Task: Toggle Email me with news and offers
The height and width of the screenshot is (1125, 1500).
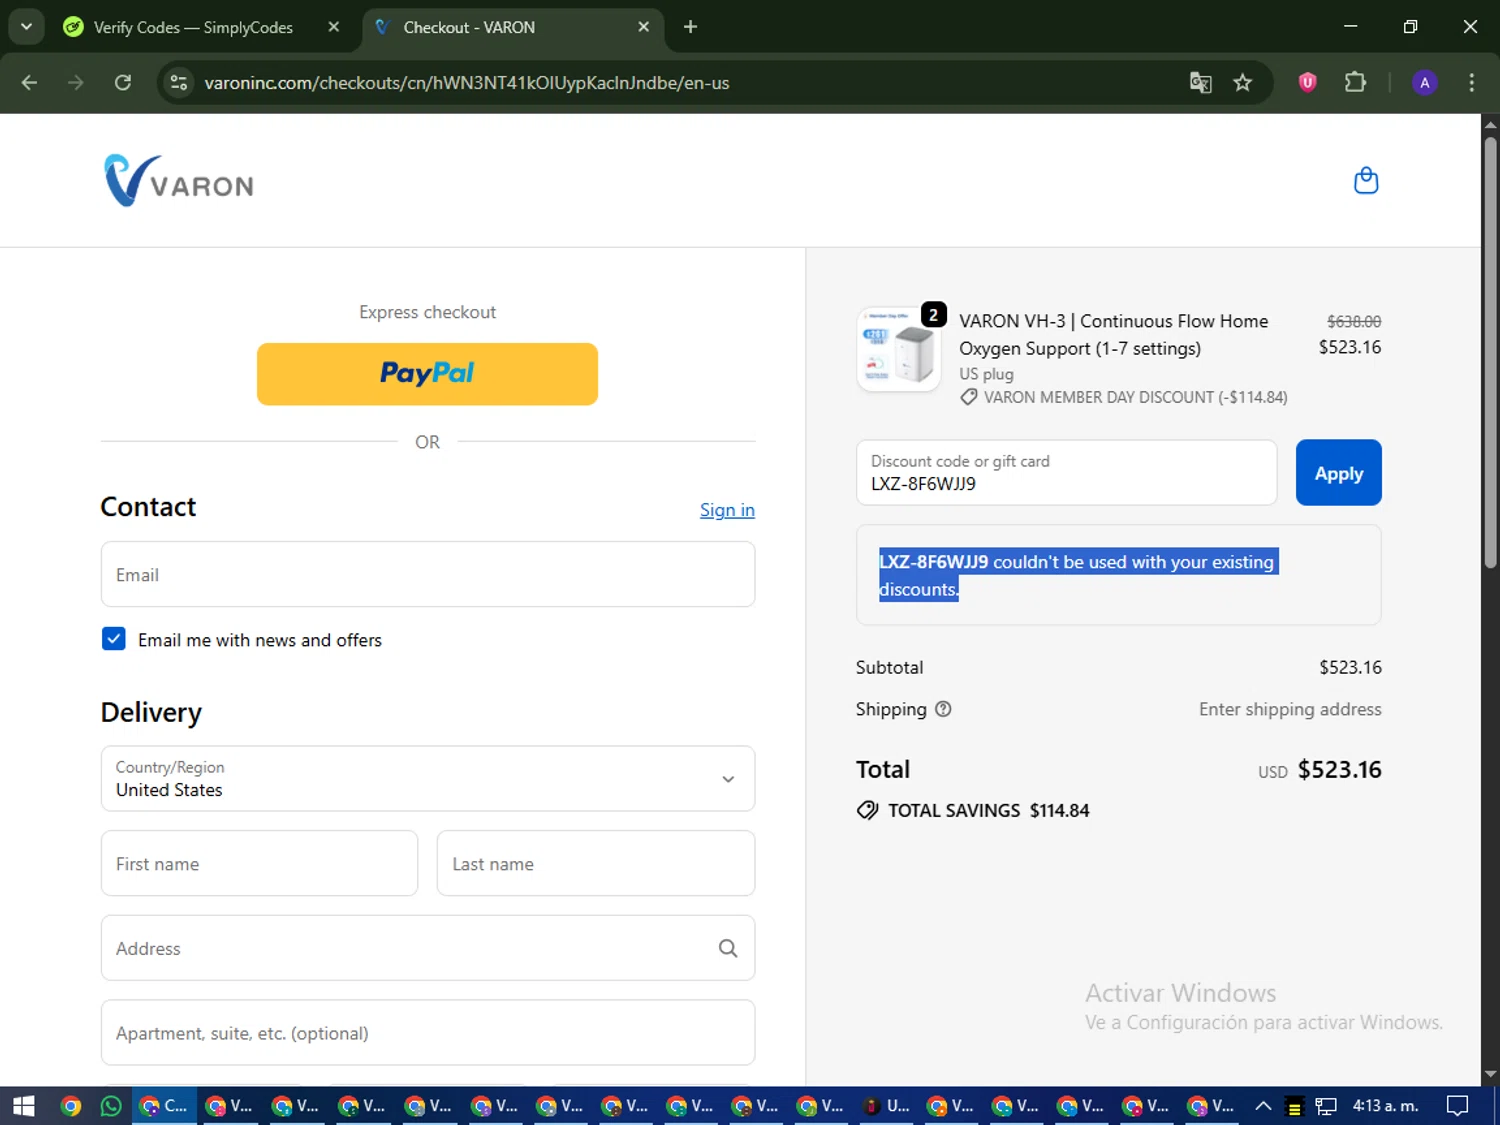Action: tap(114, 639)
